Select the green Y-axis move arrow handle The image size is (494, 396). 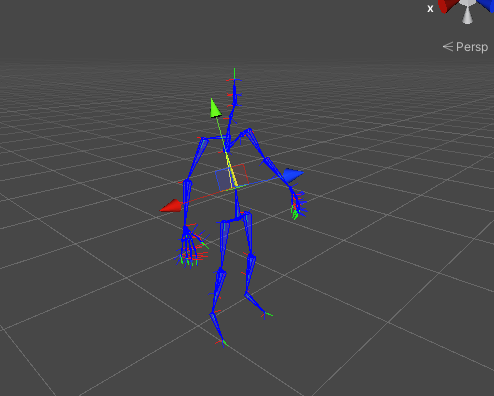(215, 108)
